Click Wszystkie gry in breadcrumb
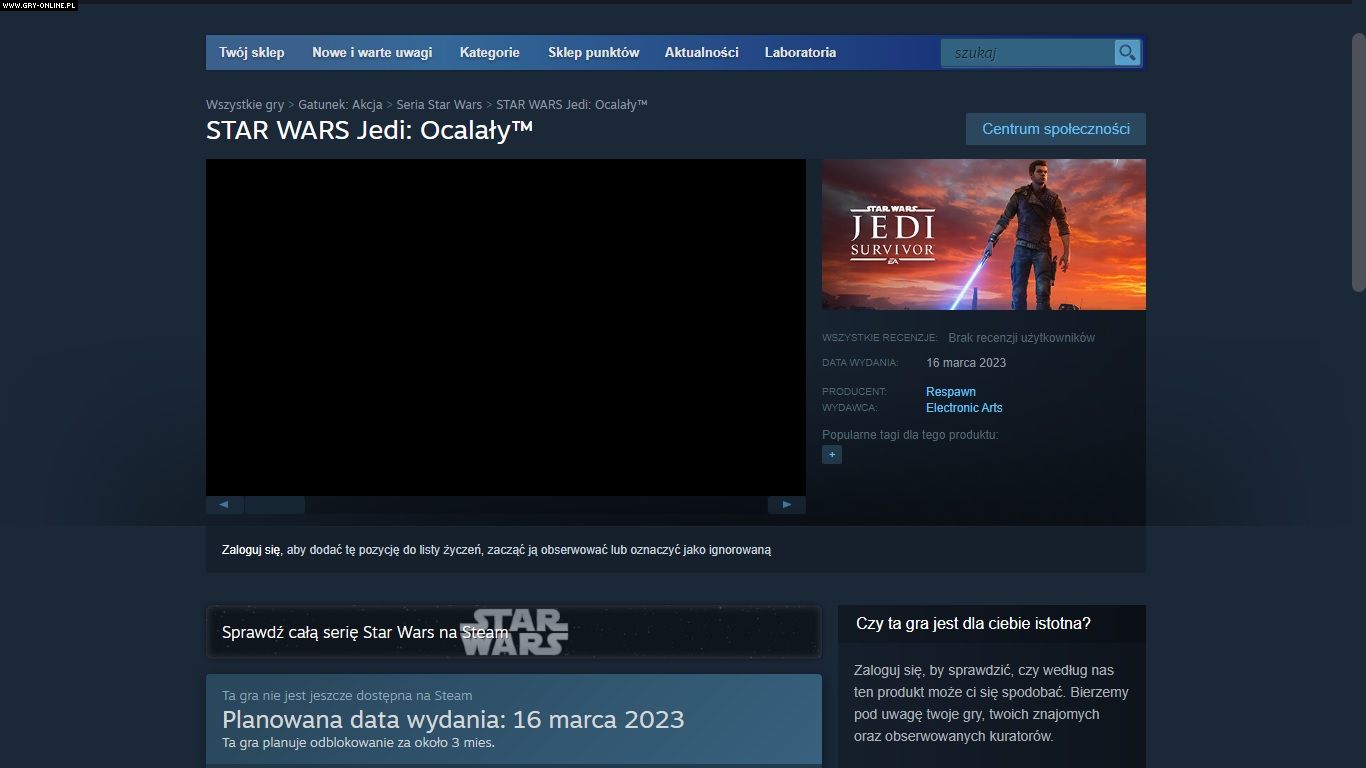 (x=245, y=105)
